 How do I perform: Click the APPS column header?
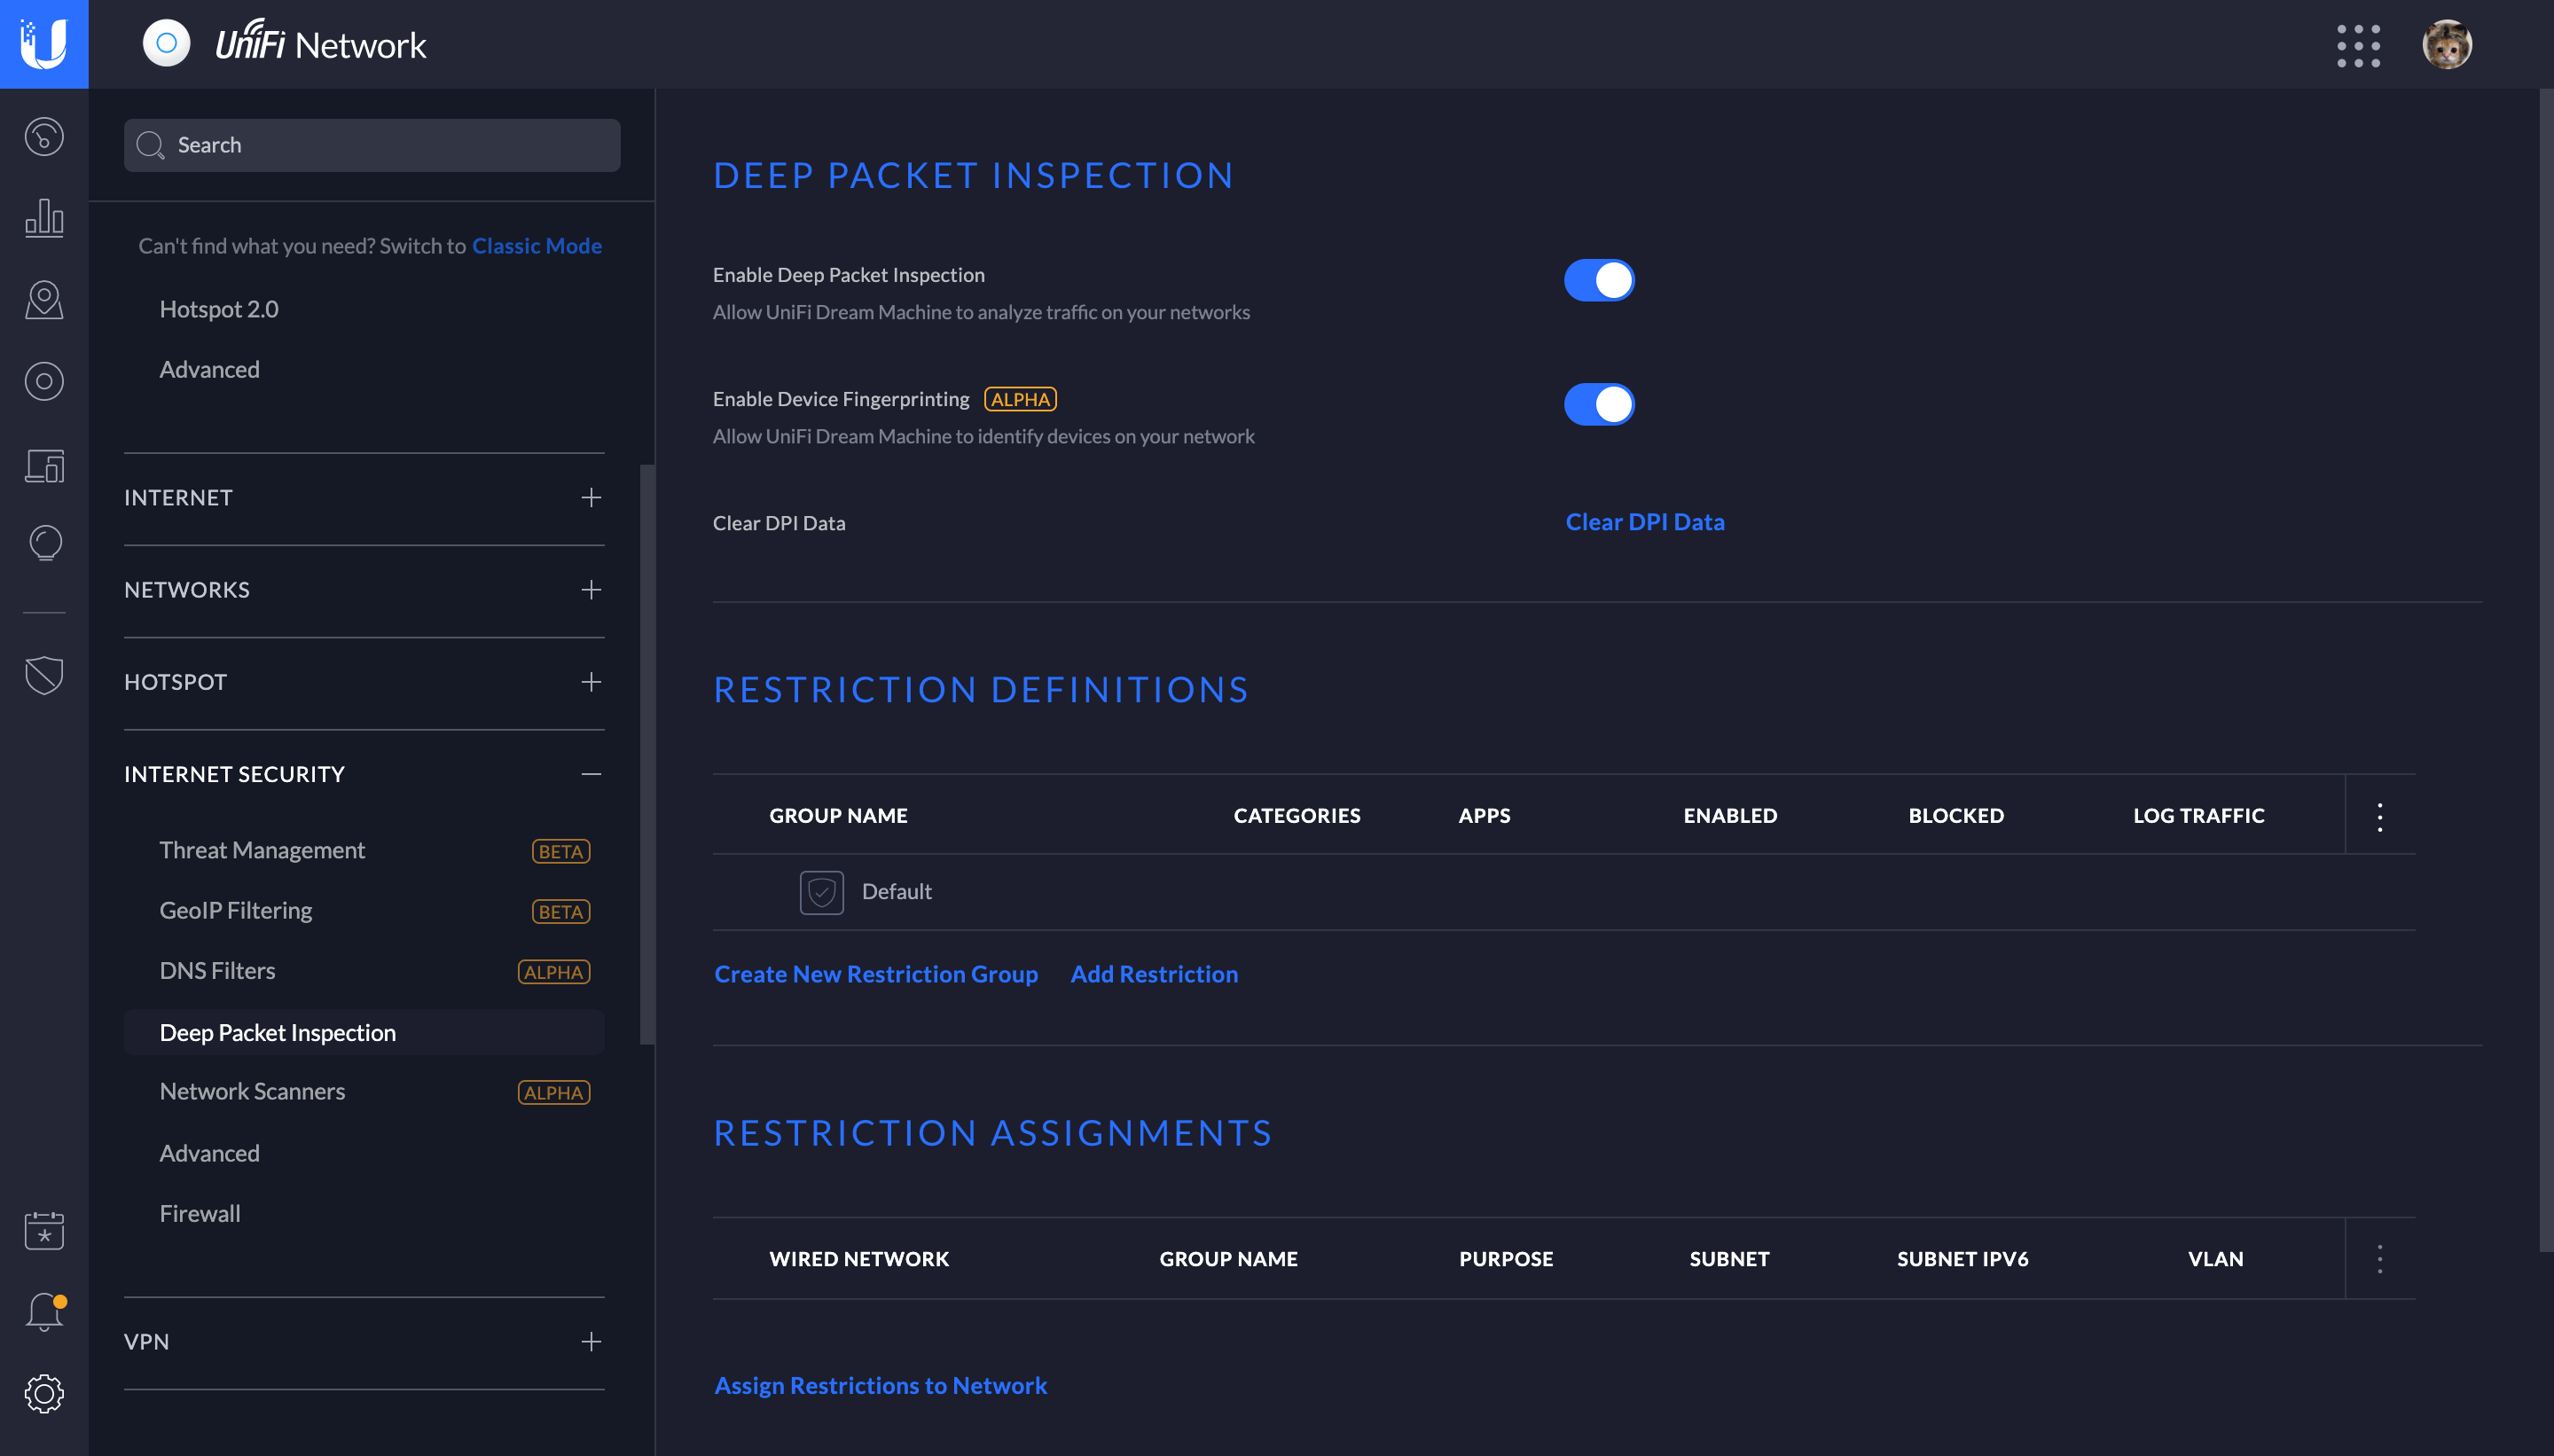(x=1484, y=815)
